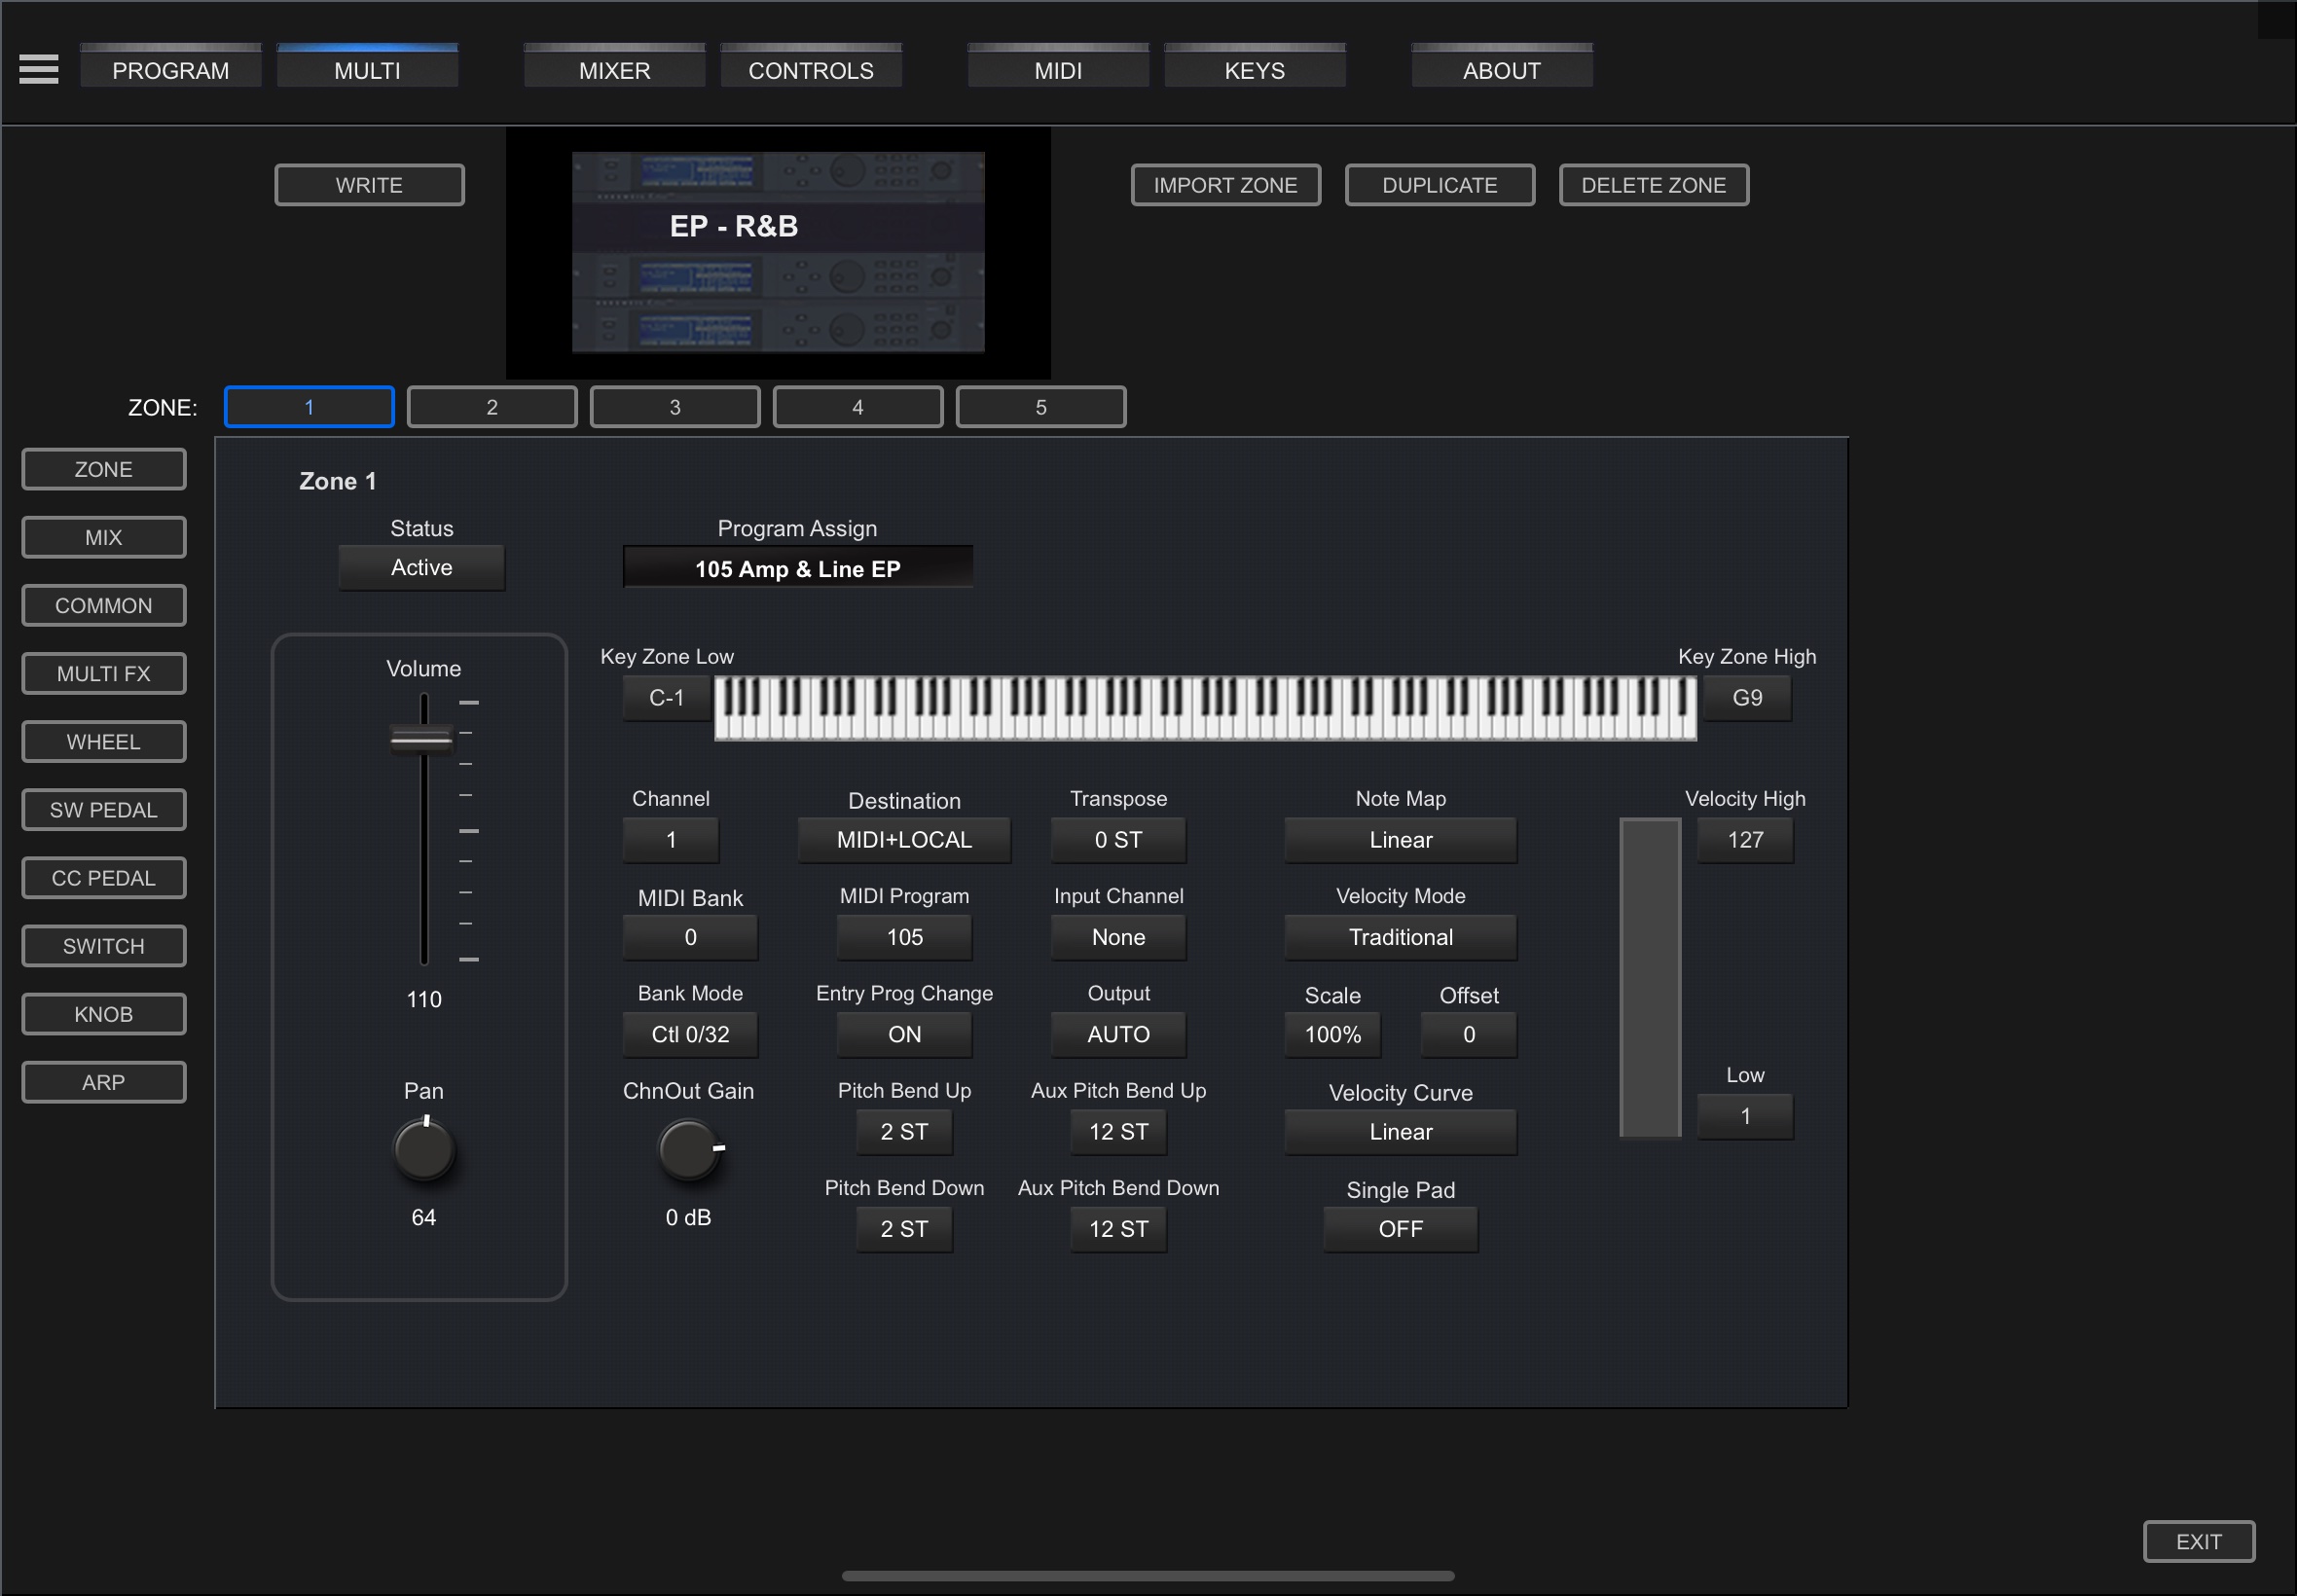Image resolution: width=2297 pixels, height=1596 pixels.
Task: Switch to the MIXER tab
Action: (614, 70)
